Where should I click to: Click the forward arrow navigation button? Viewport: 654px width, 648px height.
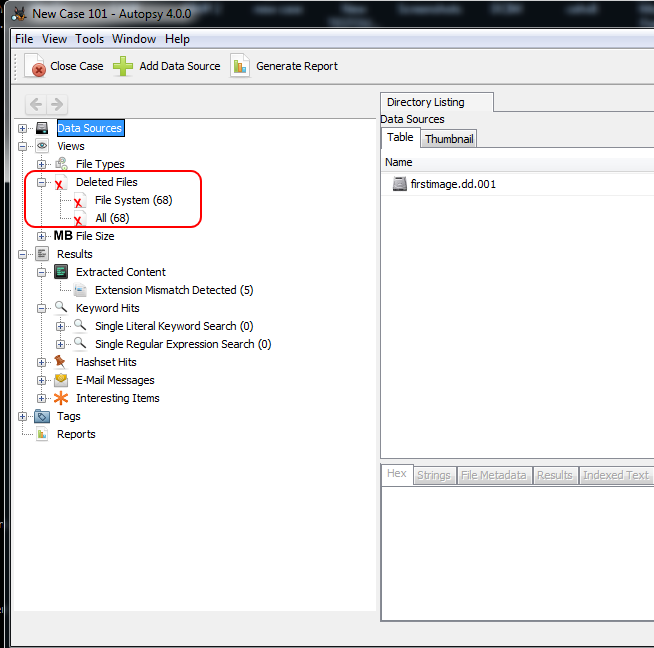[57, 104]
